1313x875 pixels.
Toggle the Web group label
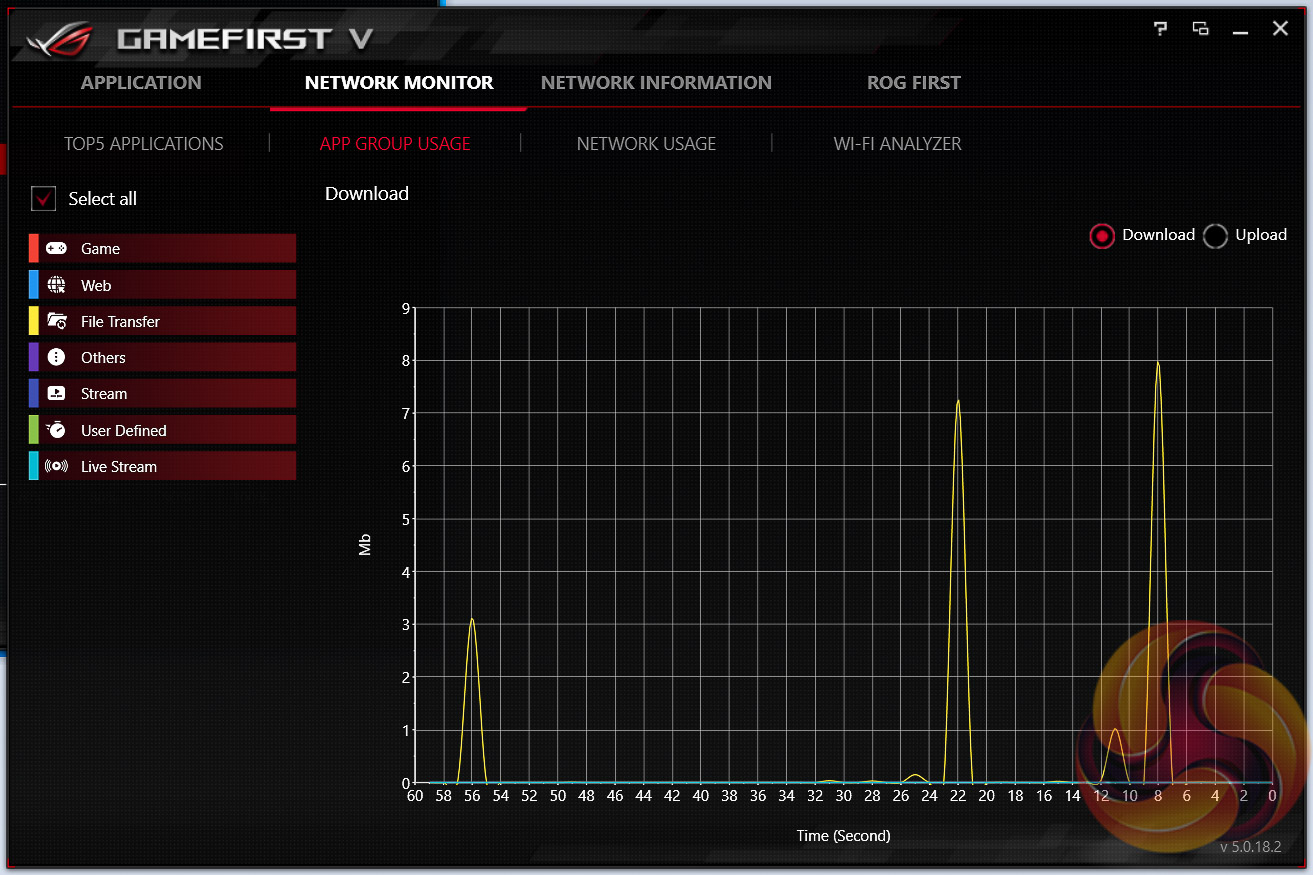pyautogui.click(x=96, y=285)
